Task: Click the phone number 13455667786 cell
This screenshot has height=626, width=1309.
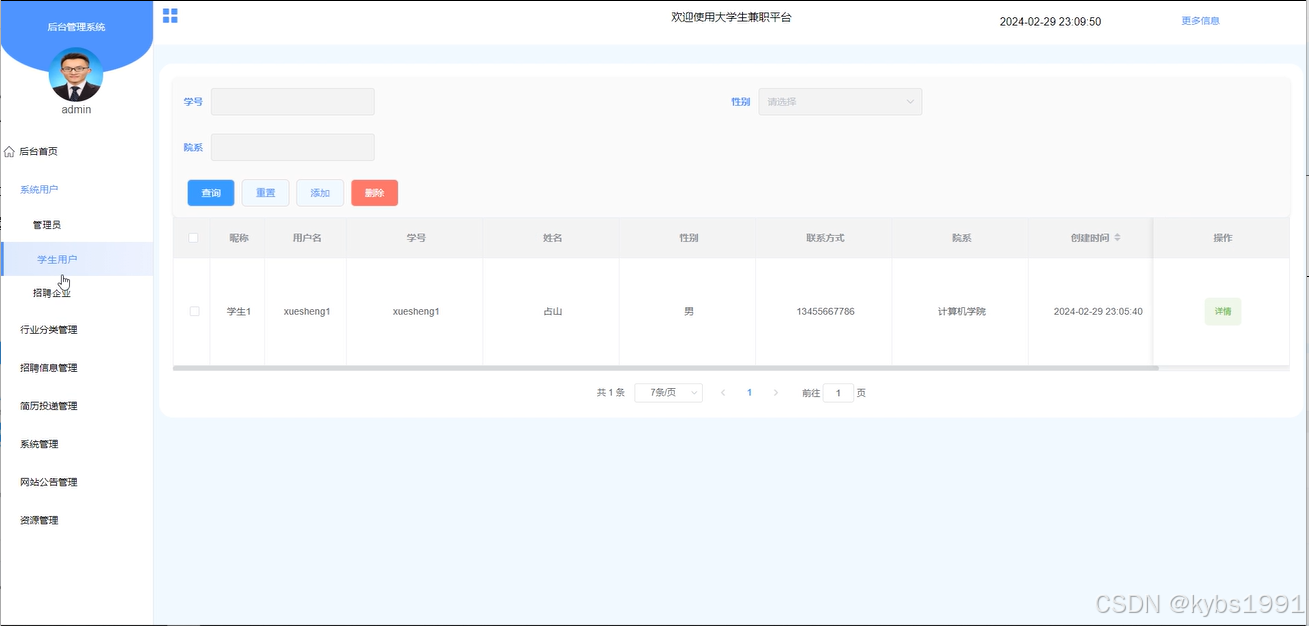Action: pos(825,312)
